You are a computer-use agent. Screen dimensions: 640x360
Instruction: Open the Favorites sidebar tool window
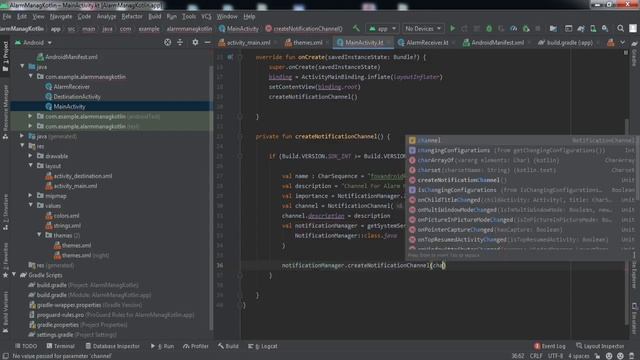click(x=5, y=260)
